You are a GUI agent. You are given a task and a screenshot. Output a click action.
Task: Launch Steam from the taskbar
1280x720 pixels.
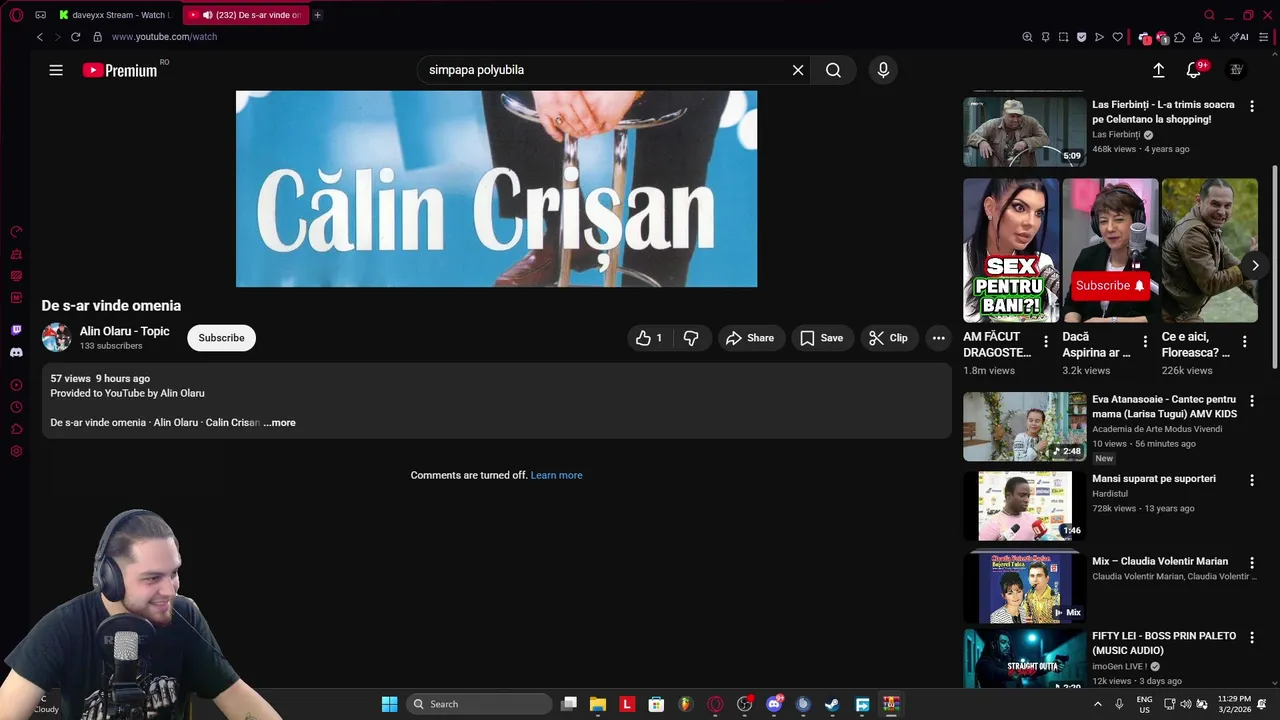[831, 704]
